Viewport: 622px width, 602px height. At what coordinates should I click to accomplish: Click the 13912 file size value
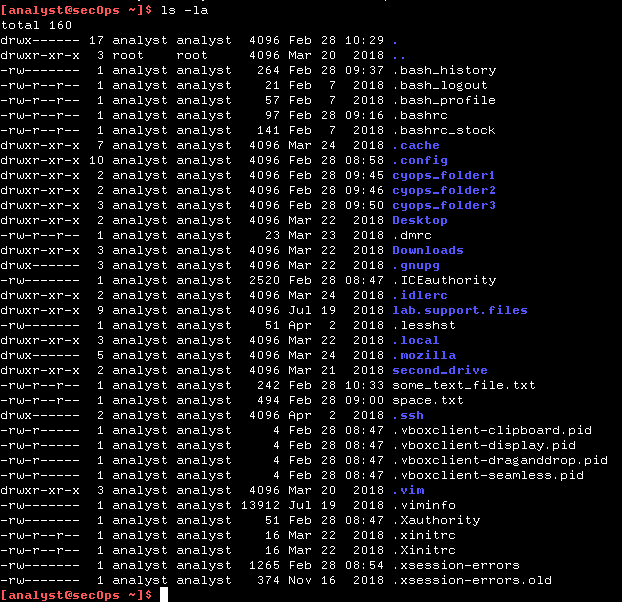260,505
